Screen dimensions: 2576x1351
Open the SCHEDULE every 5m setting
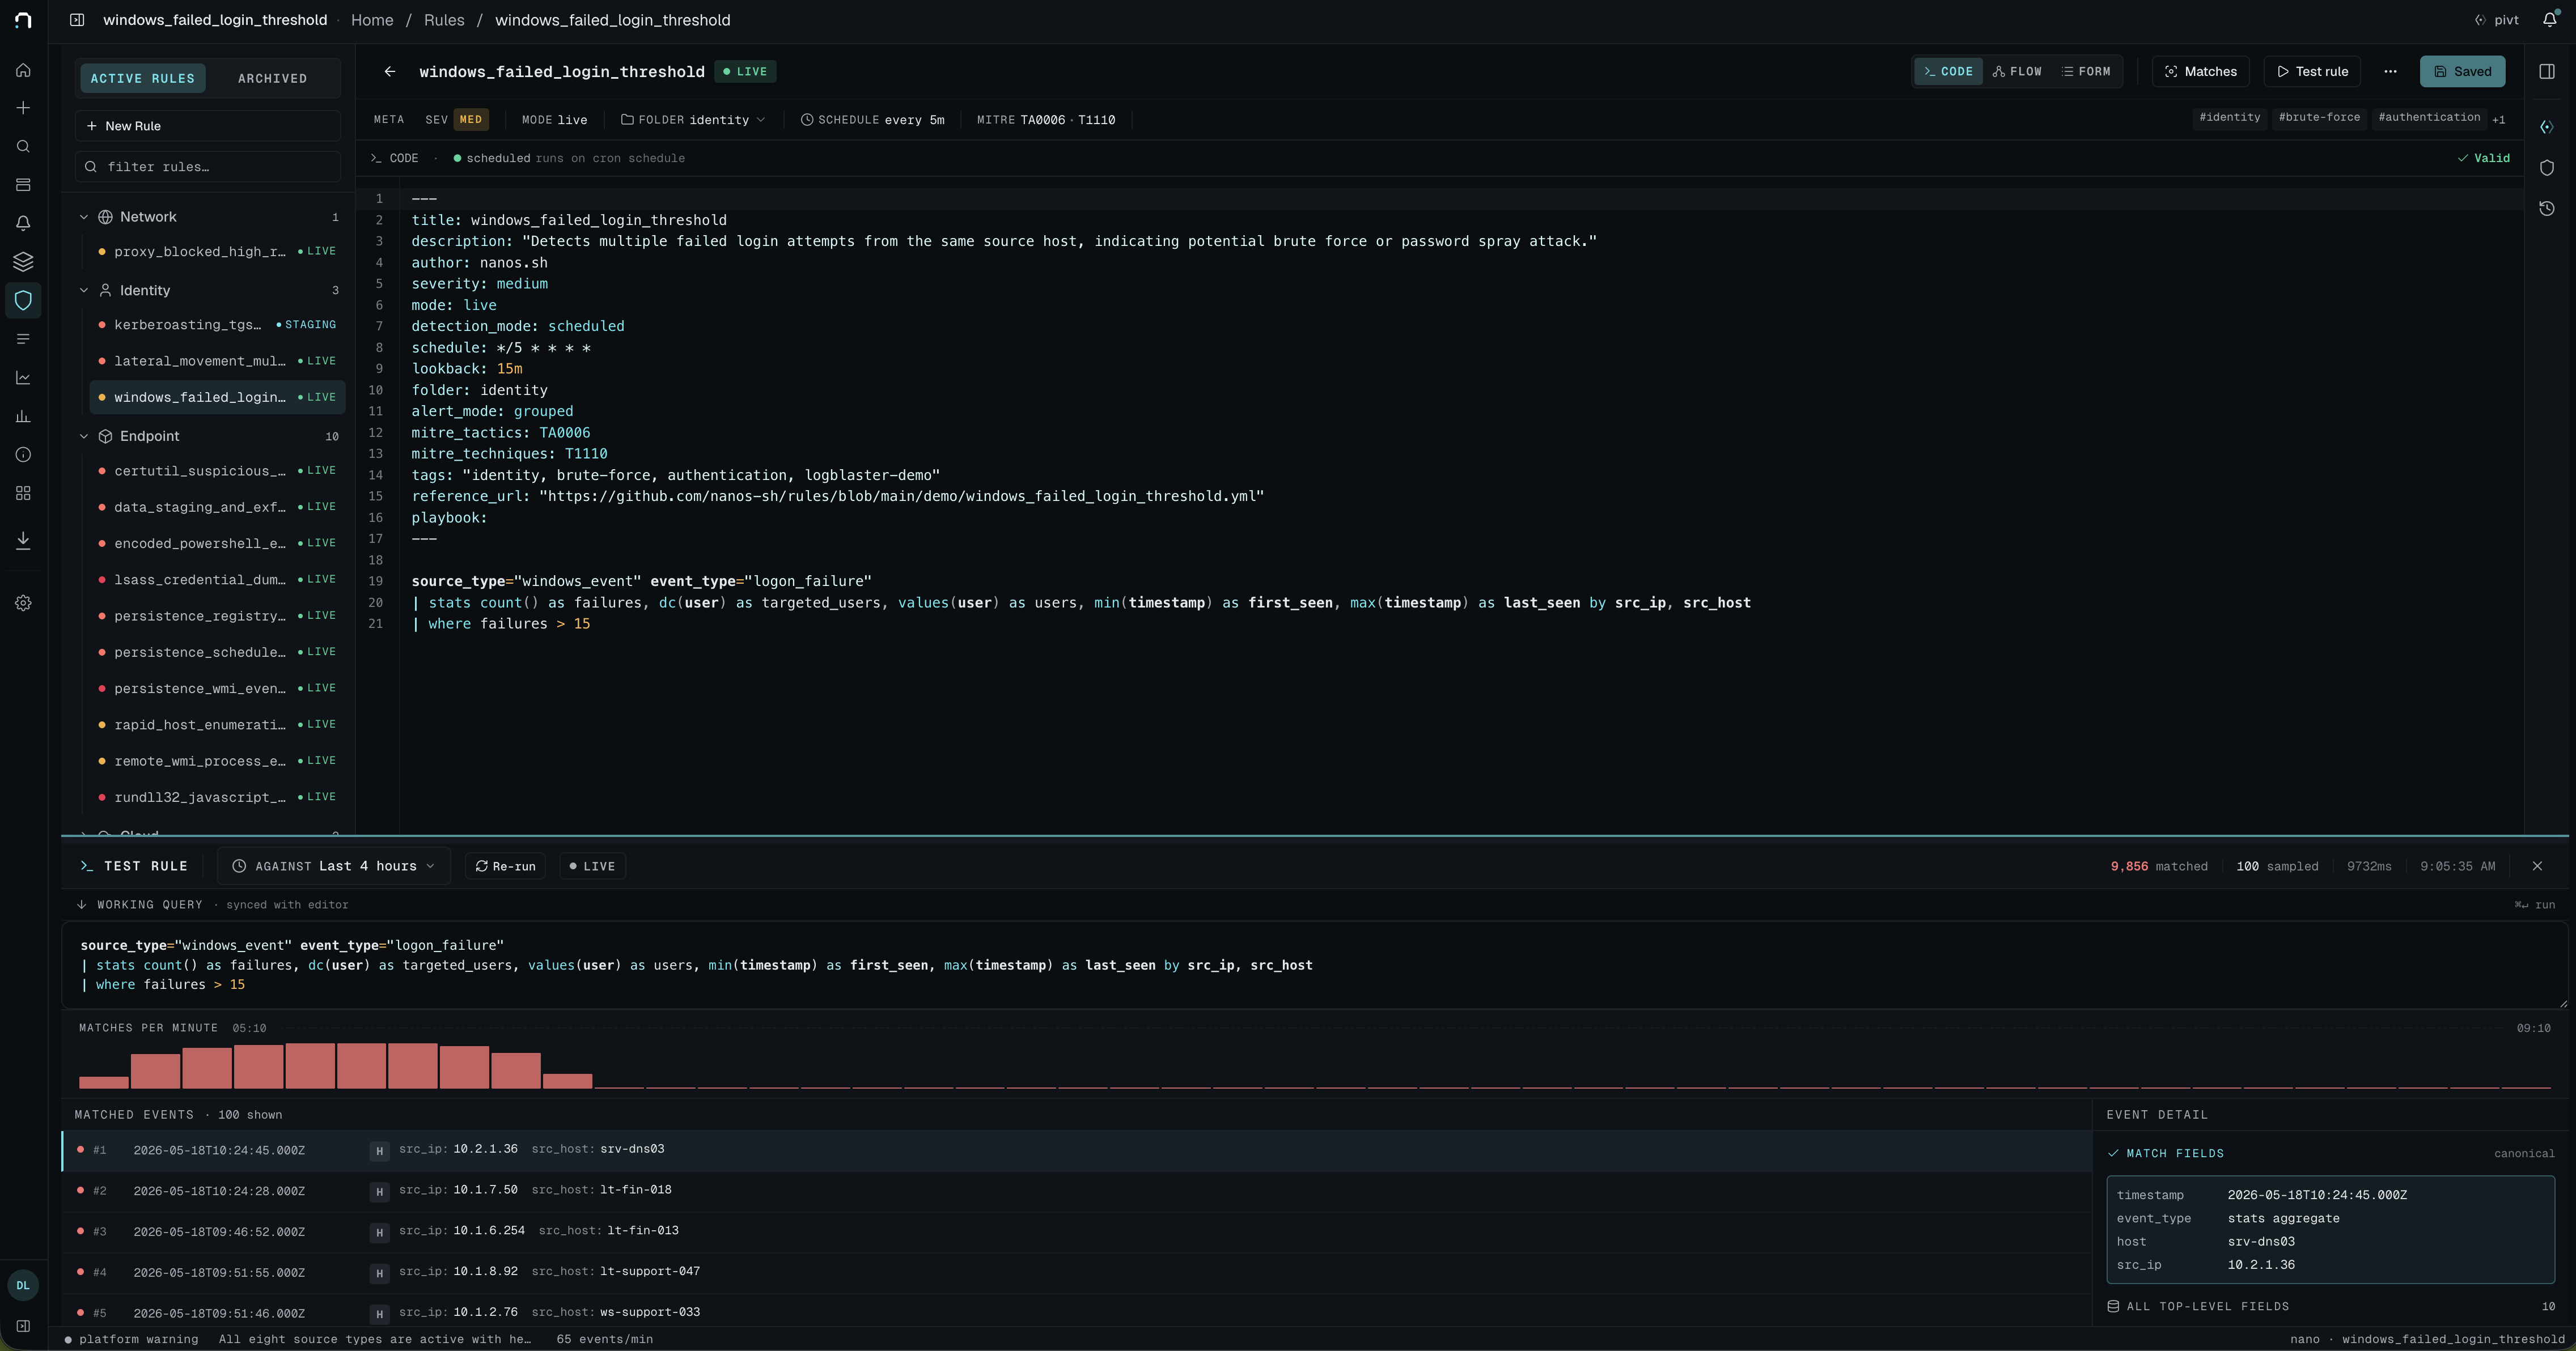tap(872, 120)
